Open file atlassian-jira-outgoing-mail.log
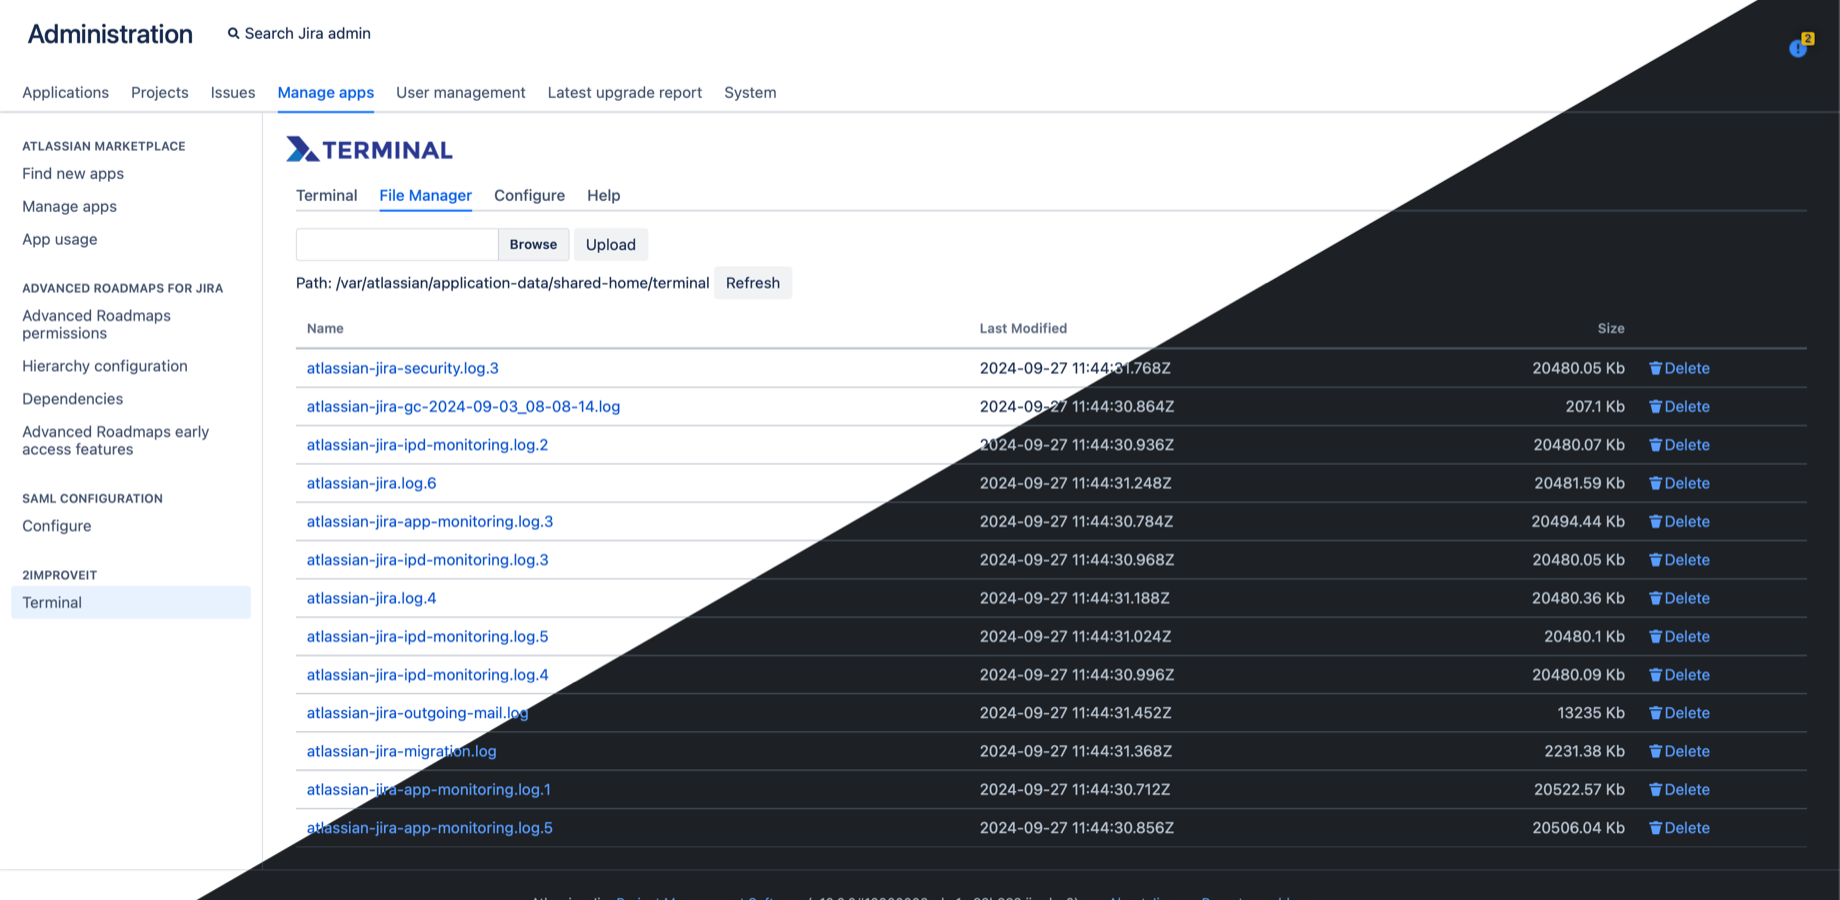Viewport: 1840px width, 900px height. click(417, 713)
